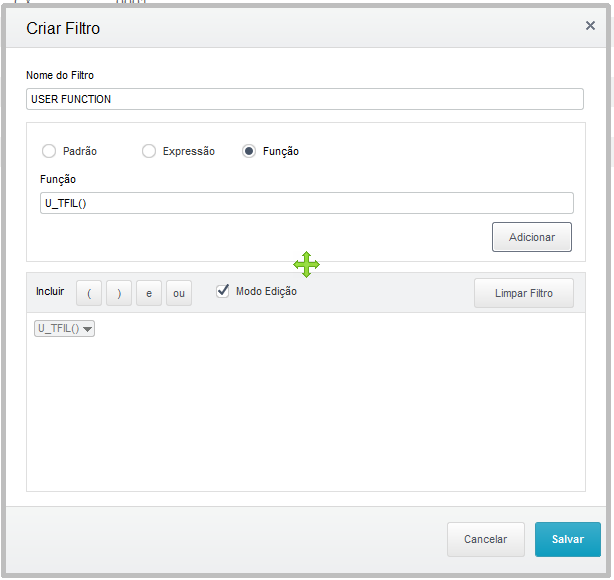Click the Incluir label

point(50,291)
